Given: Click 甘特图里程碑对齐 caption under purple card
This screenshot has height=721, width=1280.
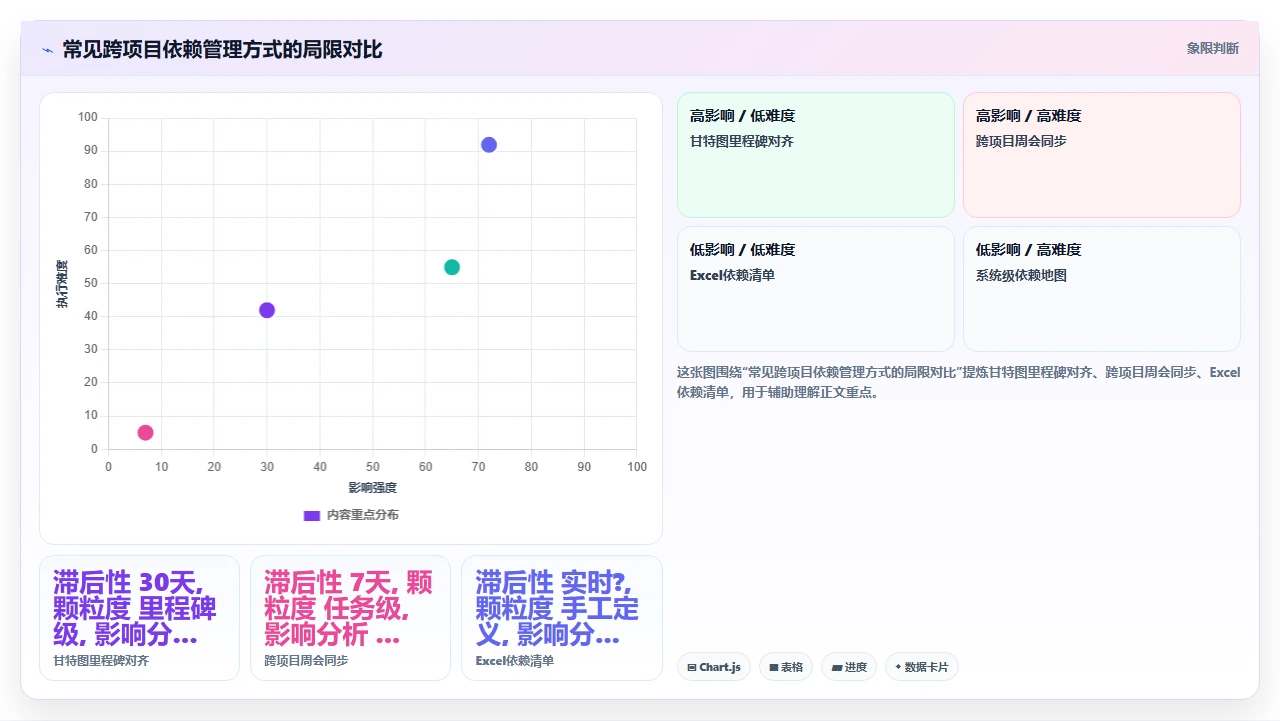Looking at the screenshot, I should pos(101,661).
